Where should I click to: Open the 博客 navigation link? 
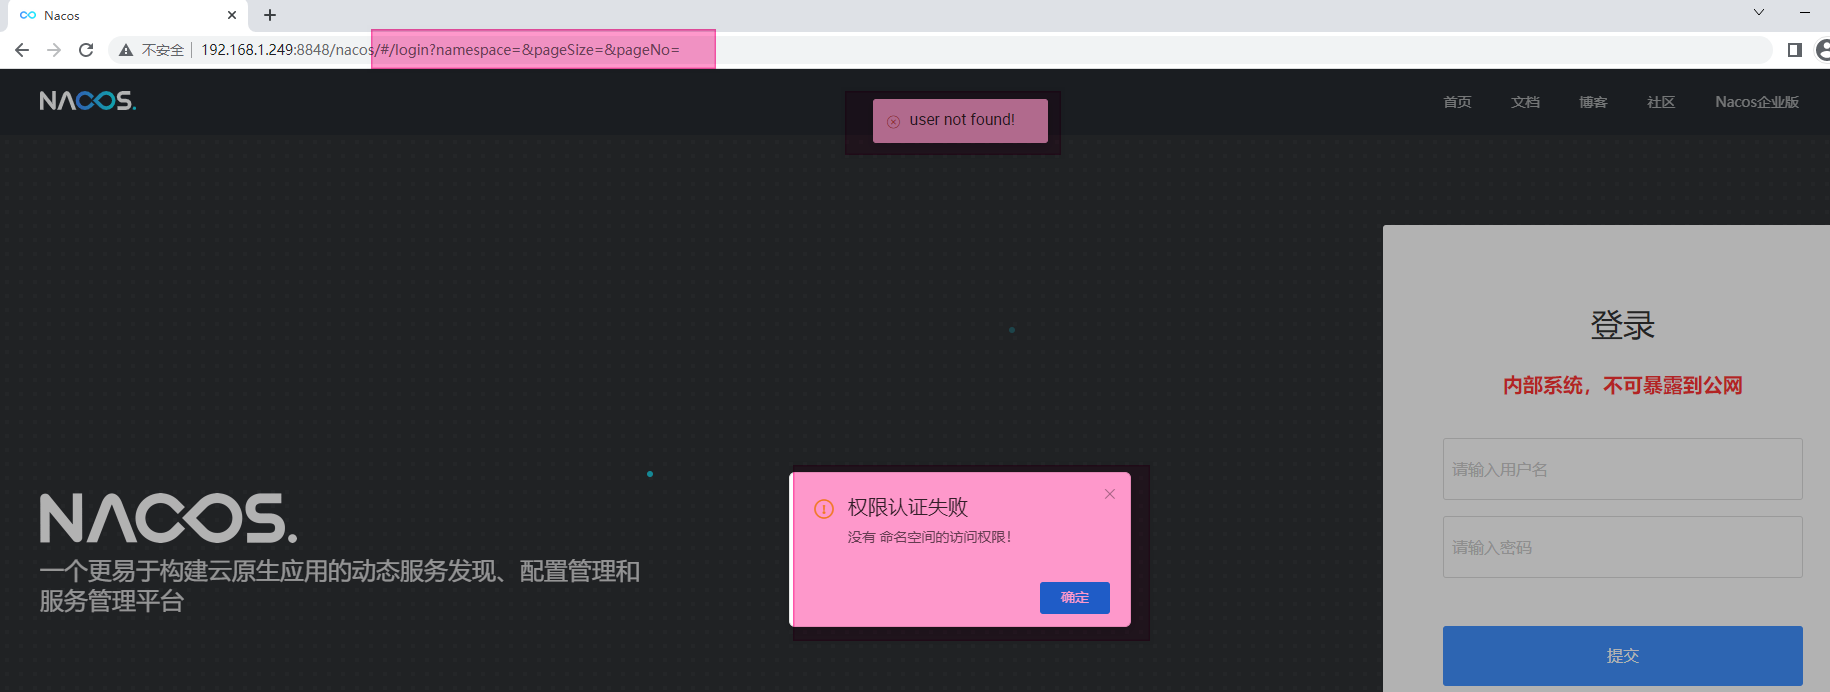pyautogui.click(x=1593, y=102)
